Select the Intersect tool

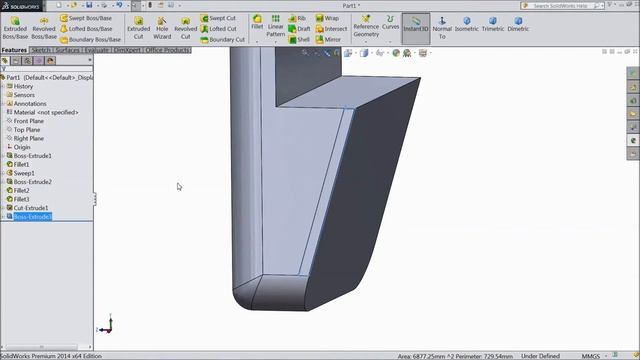[x=331, y=29]
